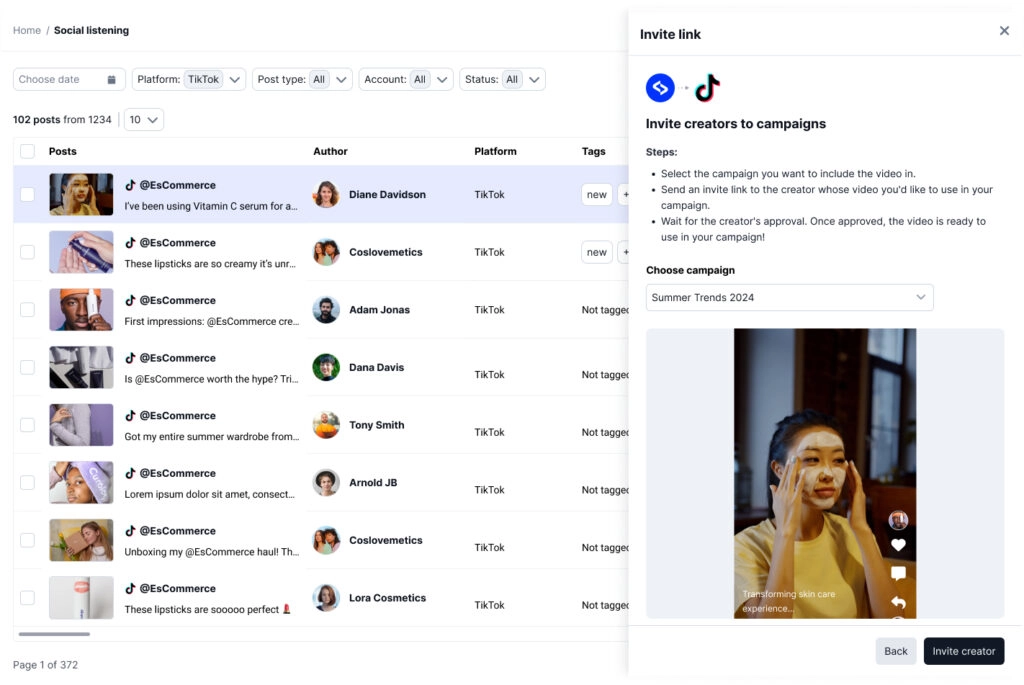The height and width of the screenshot is (685, 1024).
Task: Check the Dana Davis post checkbox
Action: 27,367
